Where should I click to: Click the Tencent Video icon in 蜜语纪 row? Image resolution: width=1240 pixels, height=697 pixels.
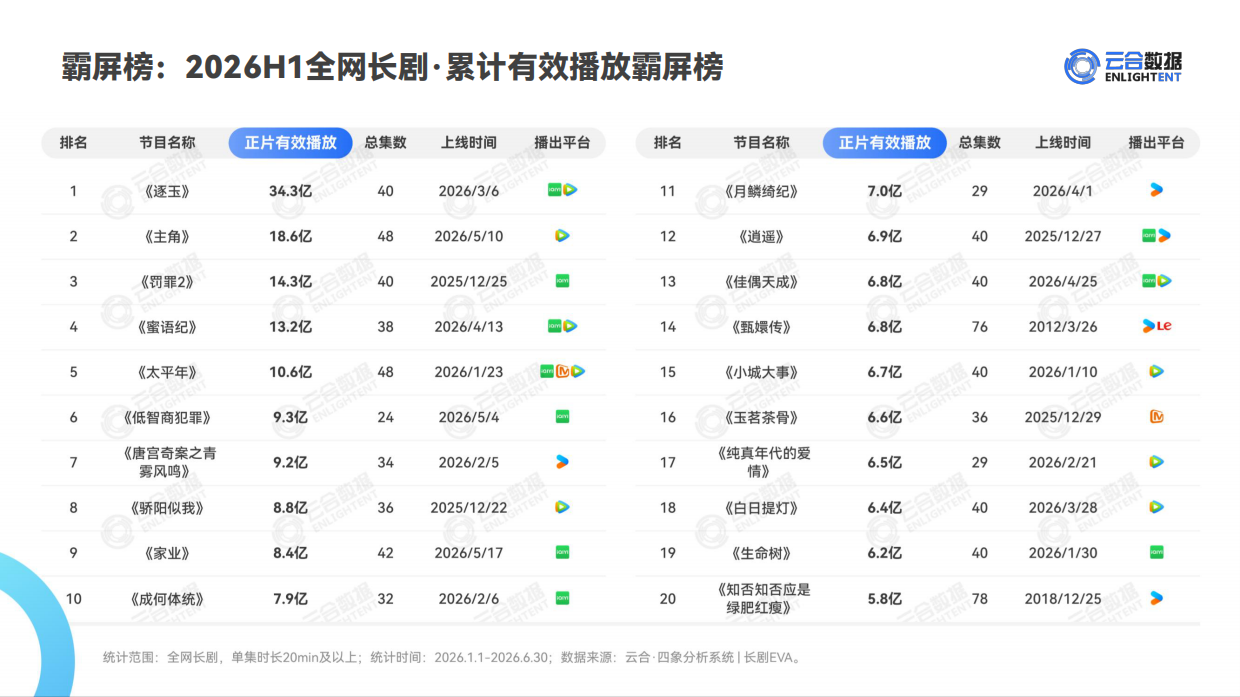(570, 326)
